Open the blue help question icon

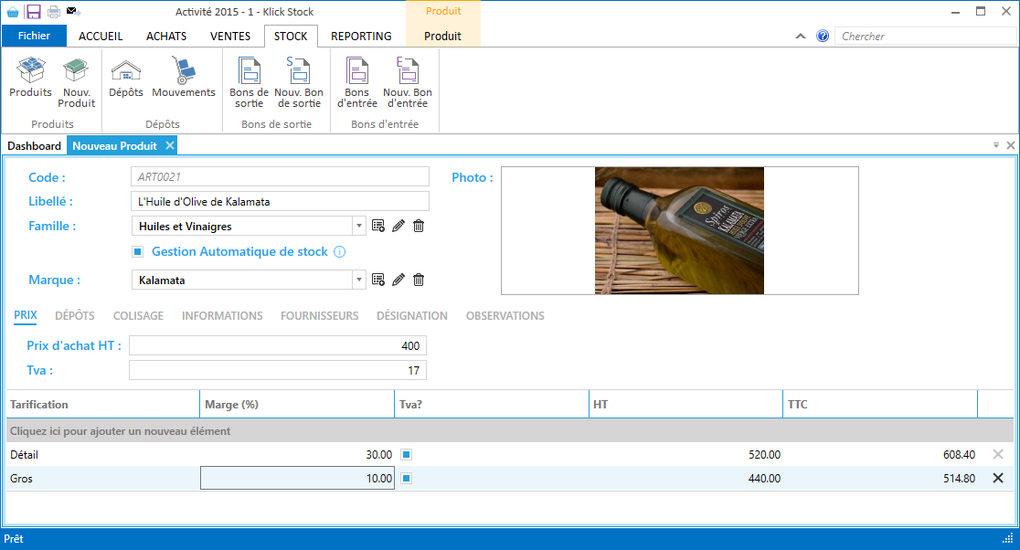(822, 36)
